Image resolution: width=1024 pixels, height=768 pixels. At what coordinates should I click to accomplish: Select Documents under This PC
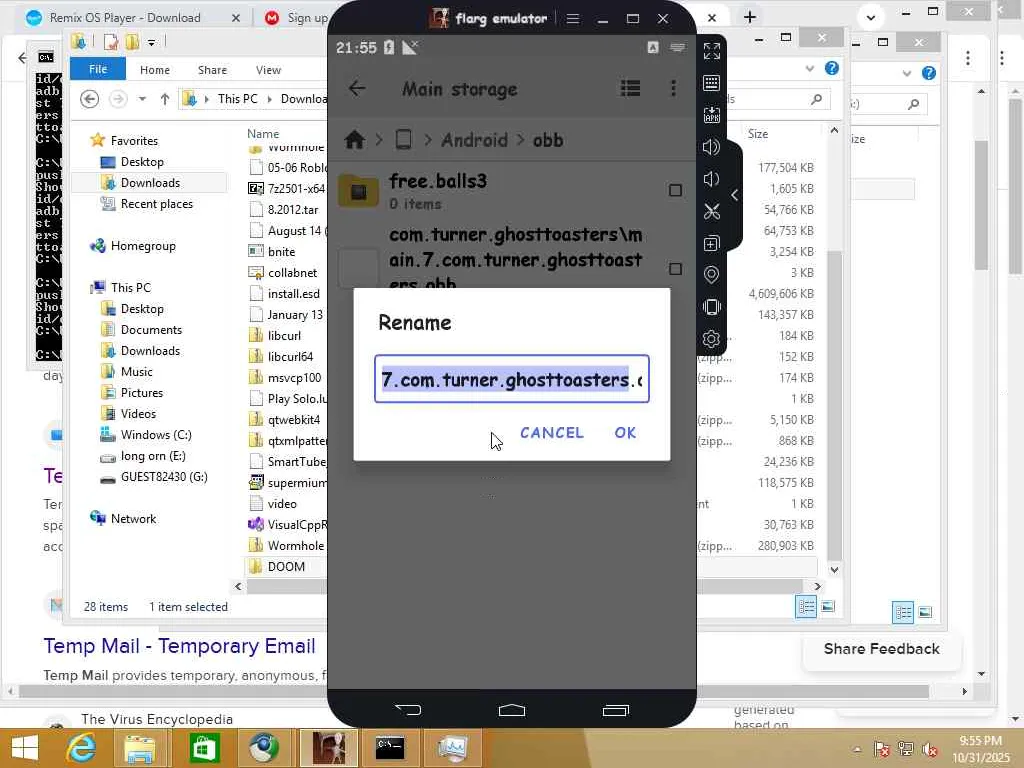[x=151, y=330]
